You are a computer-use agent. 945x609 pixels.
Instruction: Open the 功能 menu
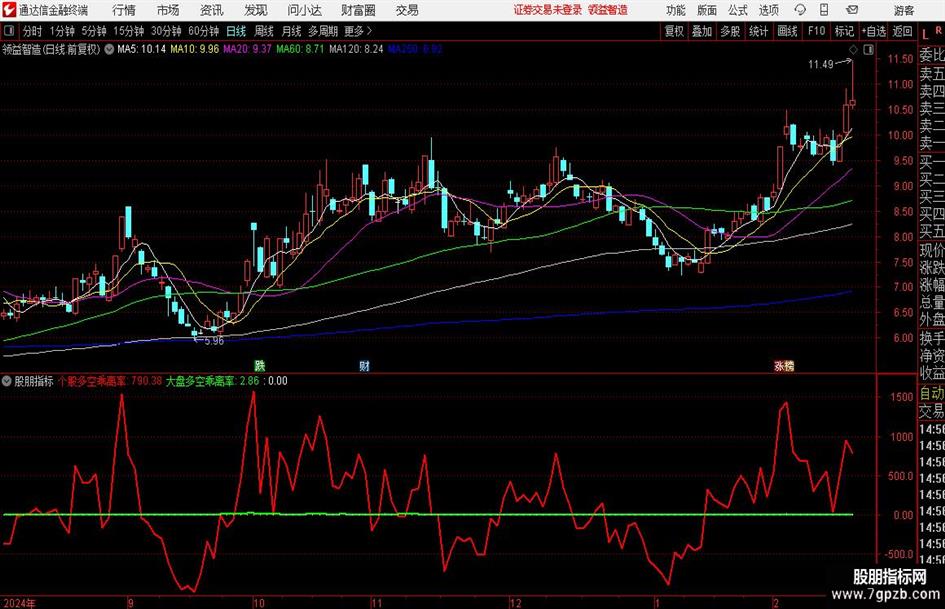[676, 10]
